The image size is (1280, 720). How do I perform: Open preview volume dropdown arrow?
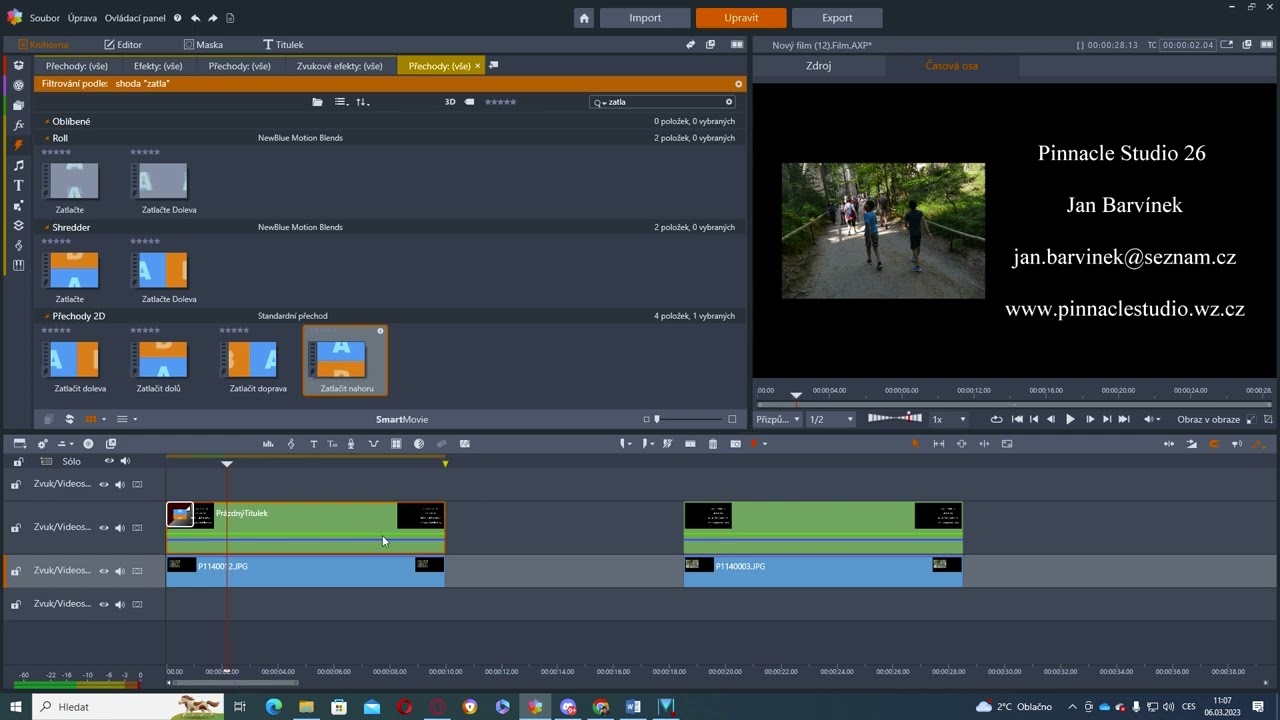1158,419
